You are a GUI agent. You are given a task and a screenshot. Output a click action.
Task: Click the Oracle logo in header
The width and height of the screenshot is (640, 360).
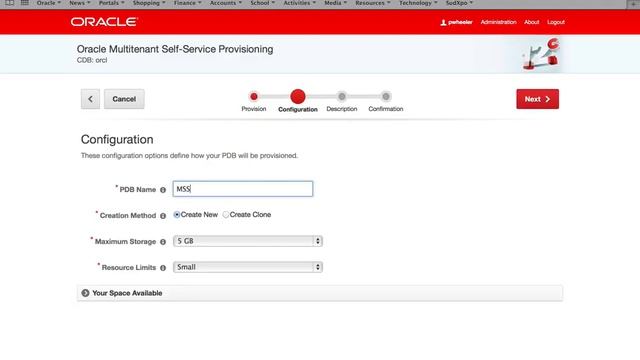pyautogui.click(x=104, y=22)
